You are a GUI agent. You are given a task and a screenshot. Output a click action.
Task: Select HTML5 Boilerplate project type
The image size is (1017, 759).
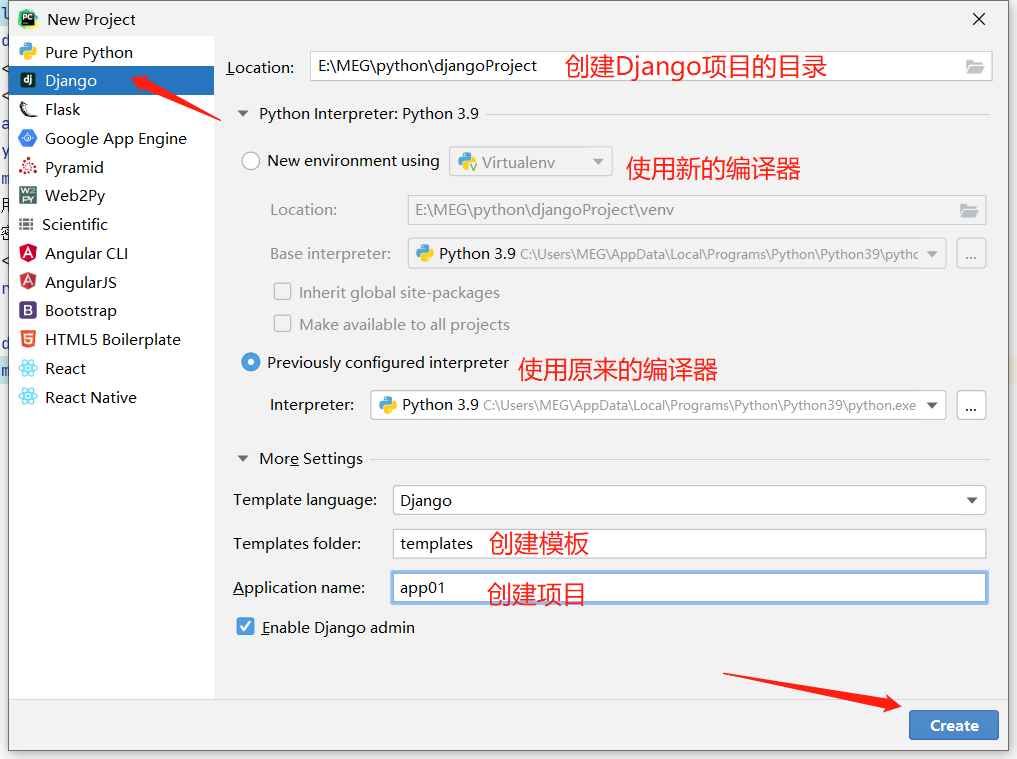112,339
